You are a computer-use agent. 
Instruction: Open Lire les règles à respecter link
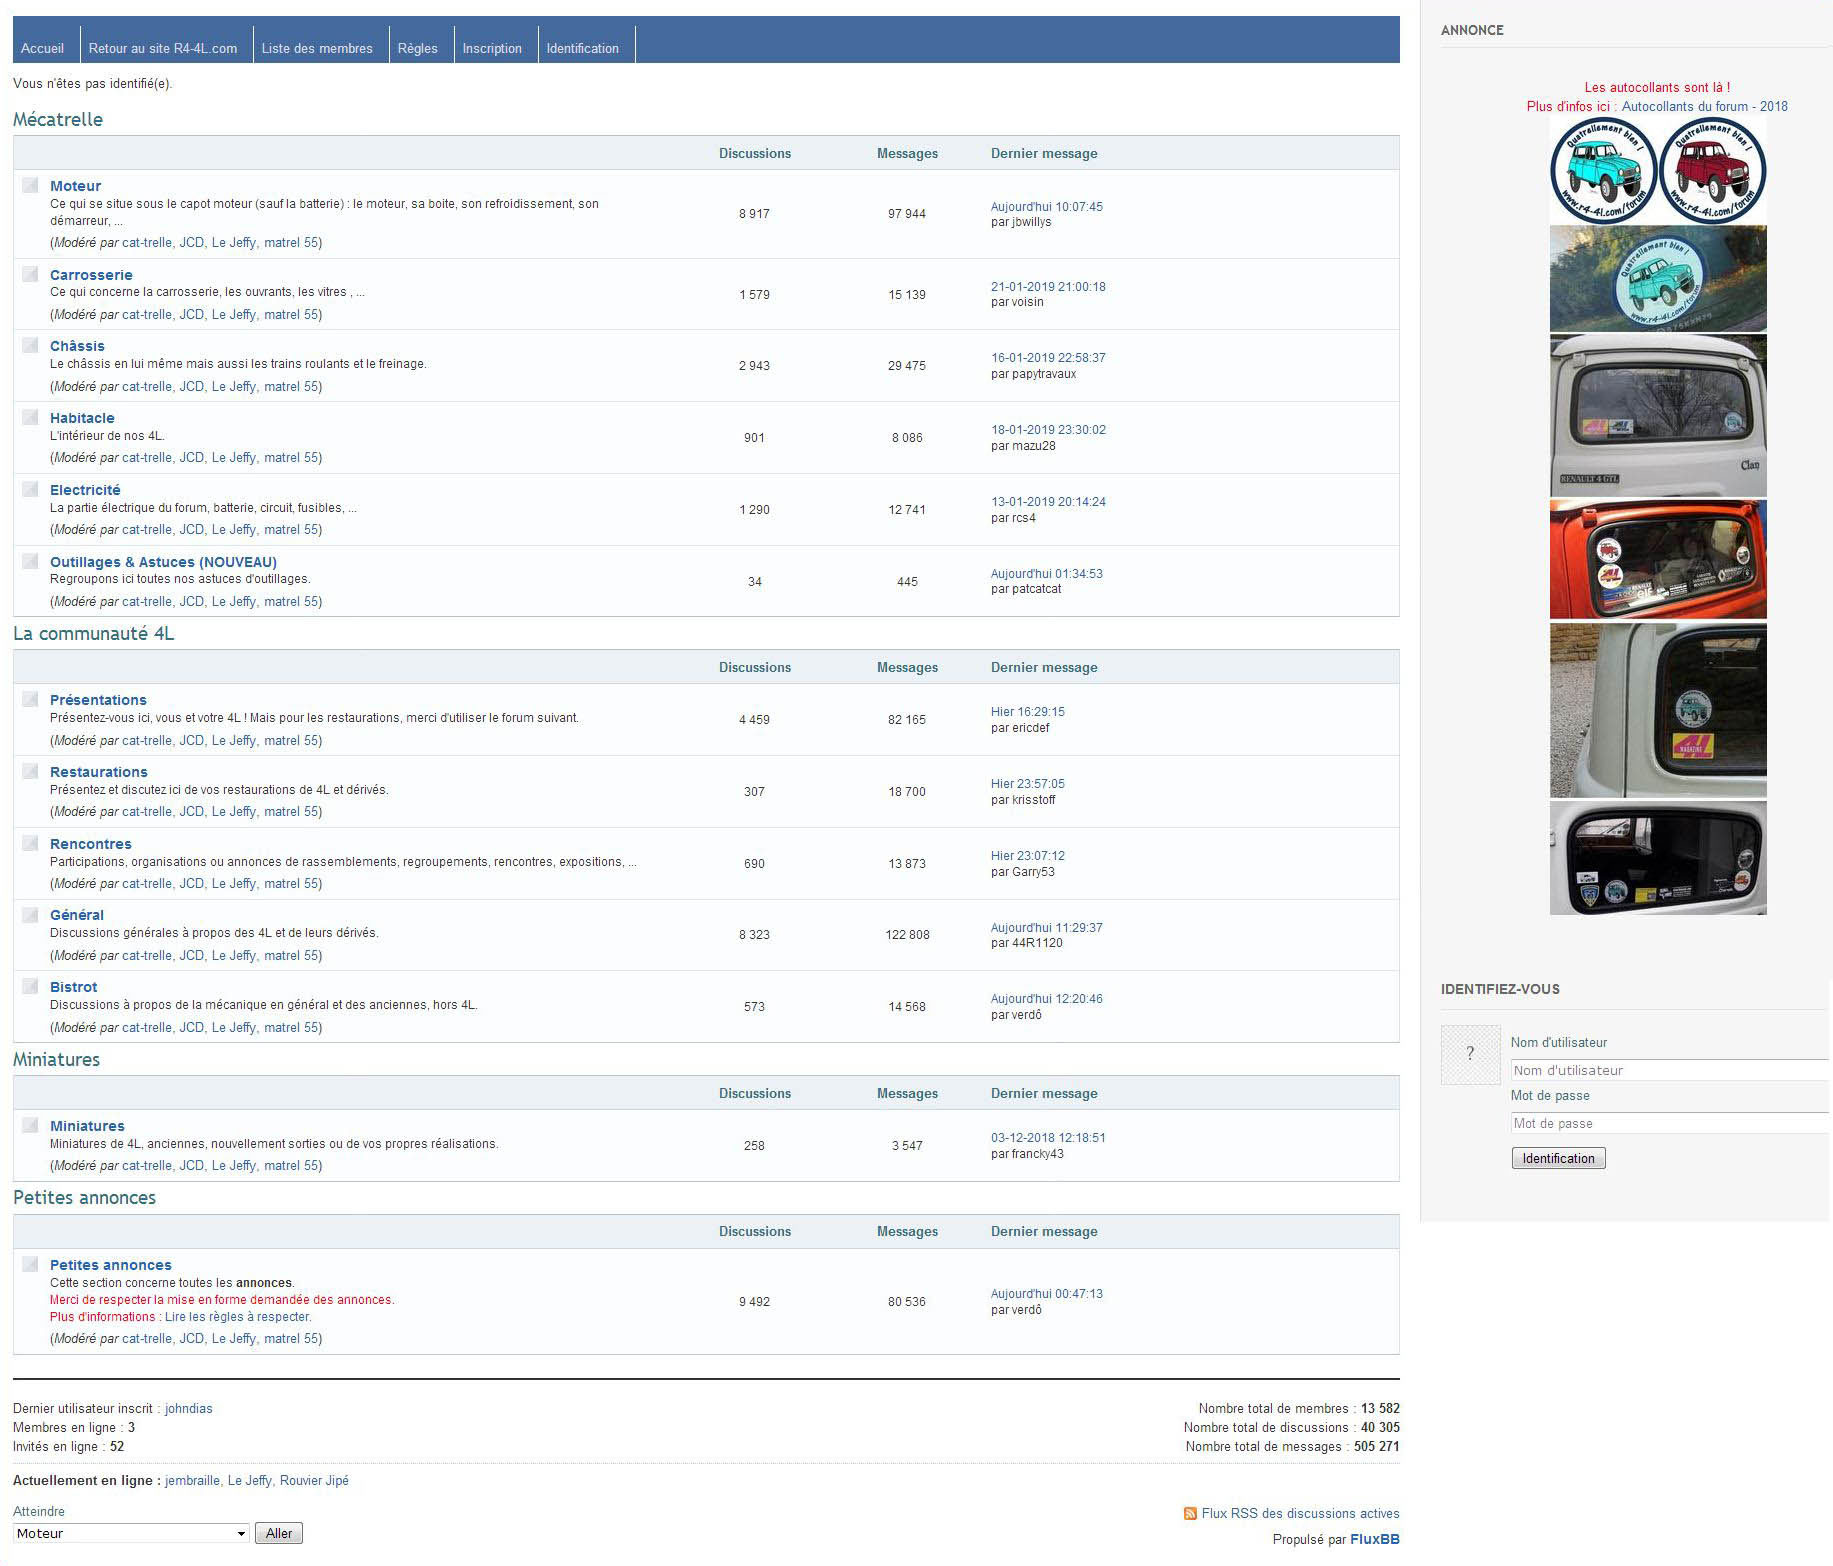point(238,1317)
